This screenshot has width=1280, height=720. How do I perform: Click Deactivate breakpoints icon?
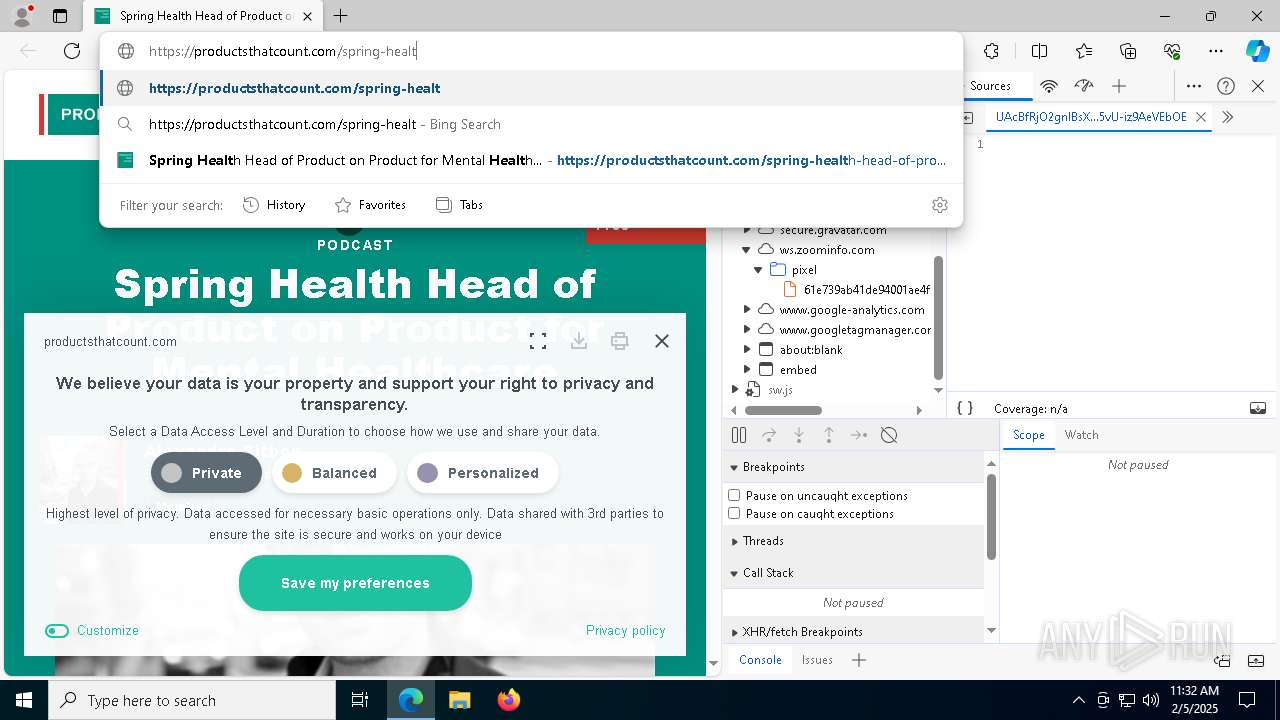(x=889, y=435)
